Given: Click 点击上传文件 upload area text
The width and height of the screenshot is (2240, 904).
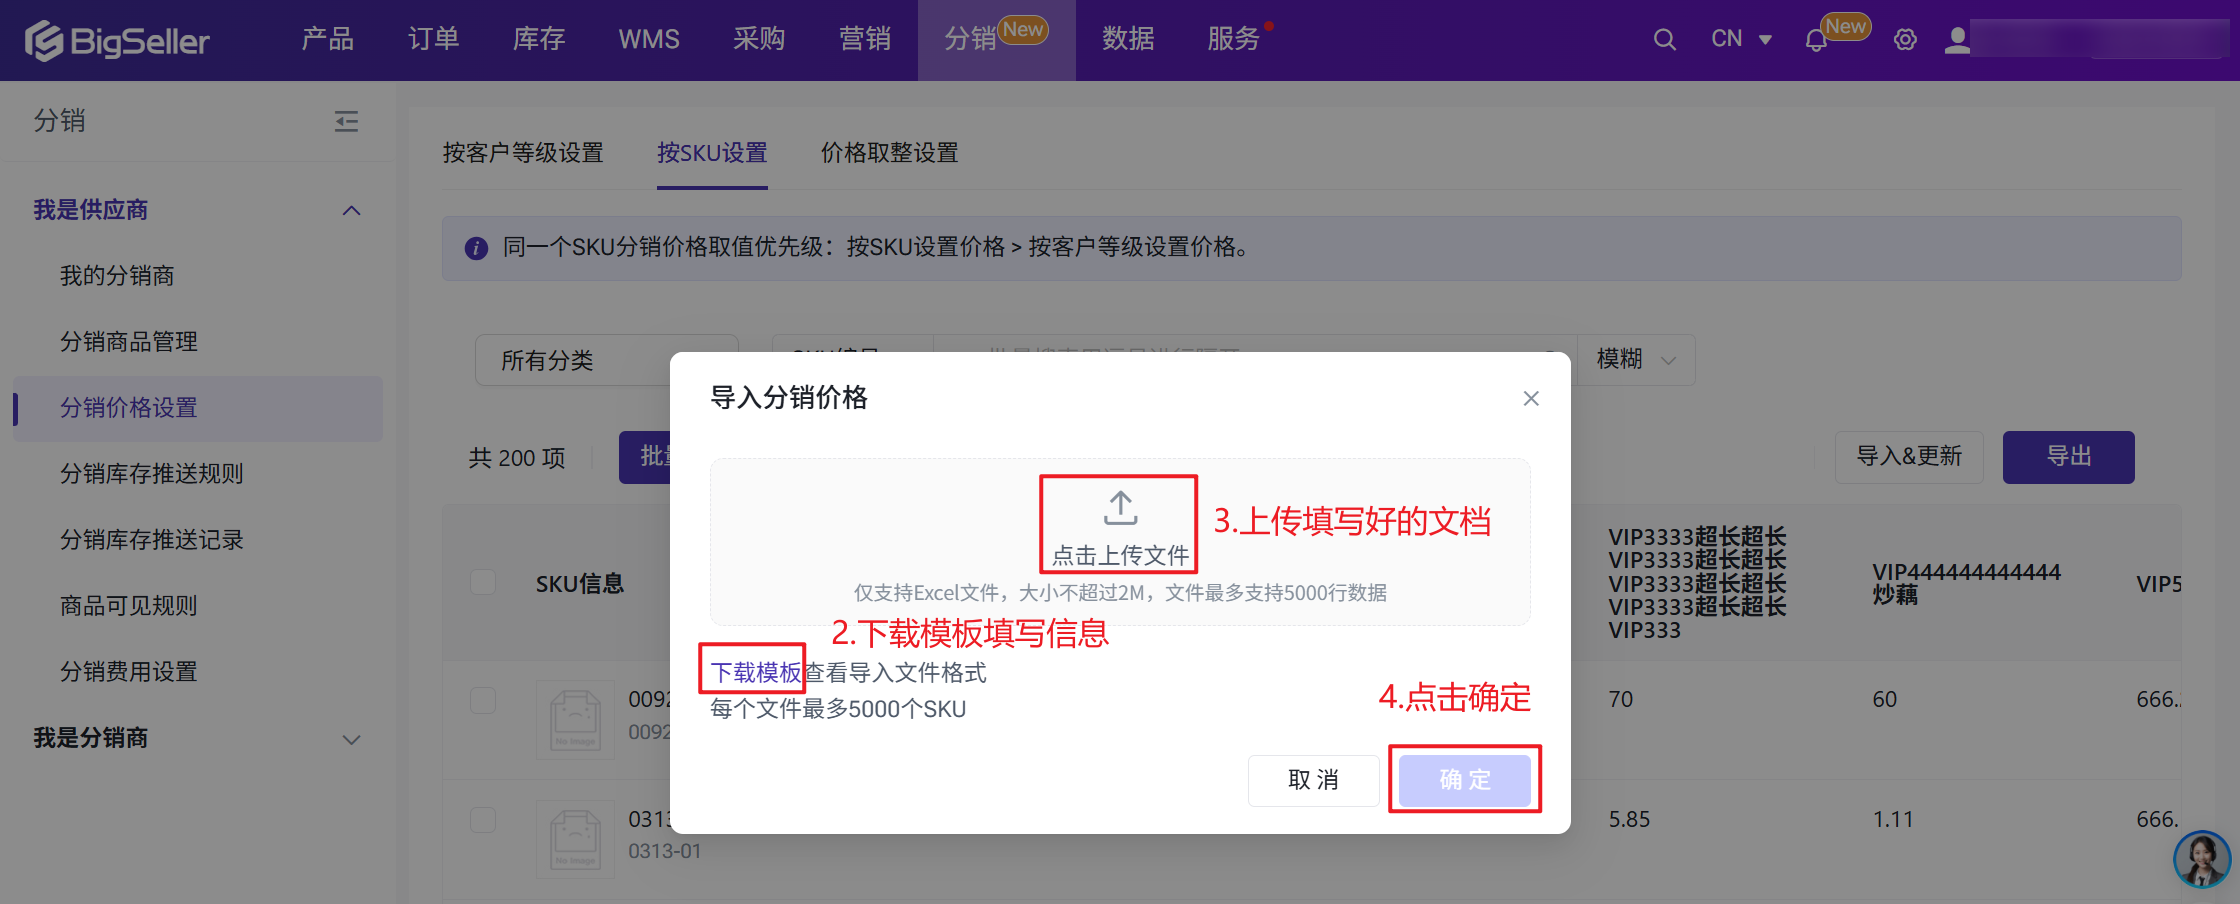Looking at the screenshot, I should click(1120, 555).
